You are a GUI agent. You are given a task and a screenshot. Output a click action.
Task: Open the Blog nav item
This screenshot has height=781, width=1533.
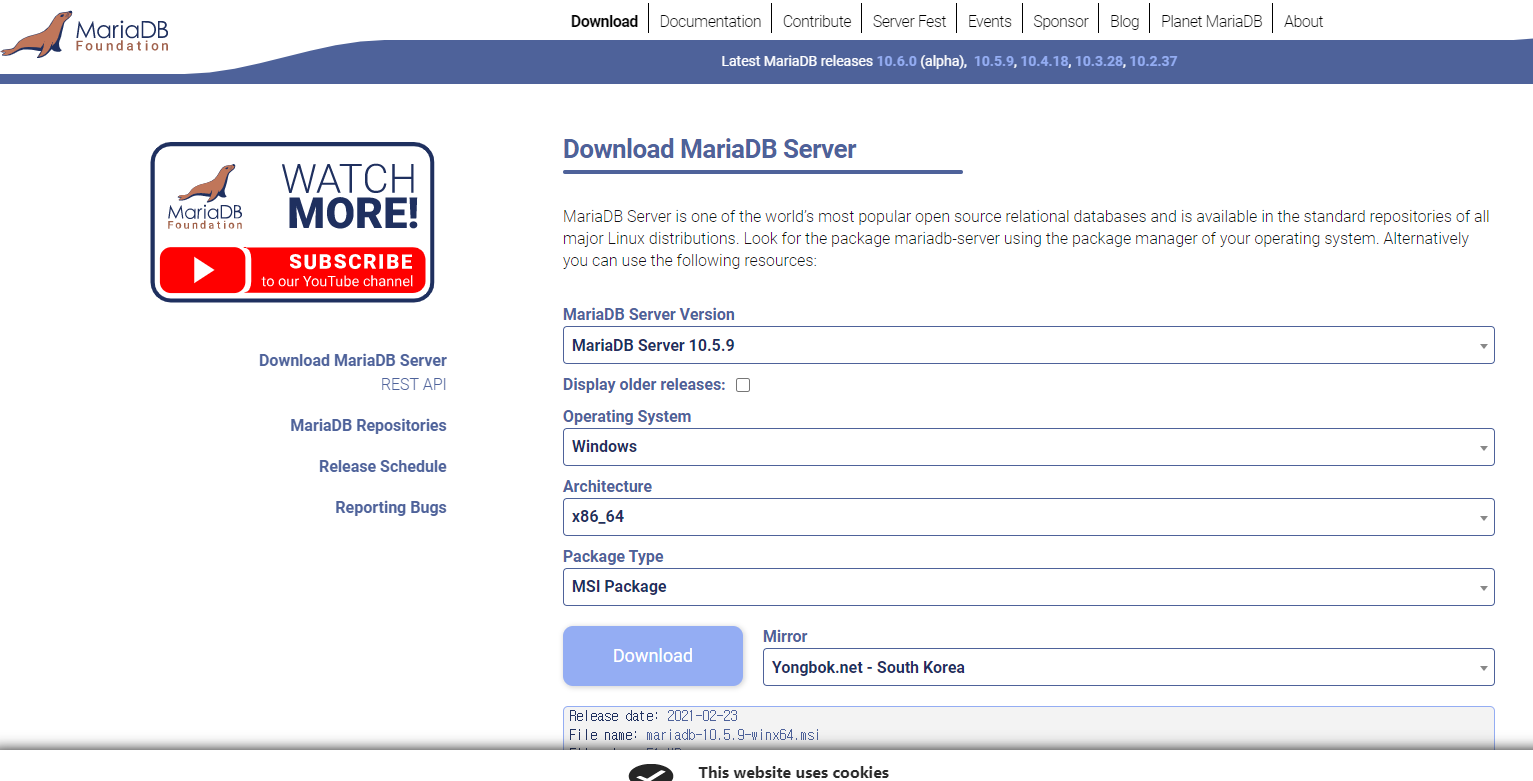click(x=1124, y=21)
